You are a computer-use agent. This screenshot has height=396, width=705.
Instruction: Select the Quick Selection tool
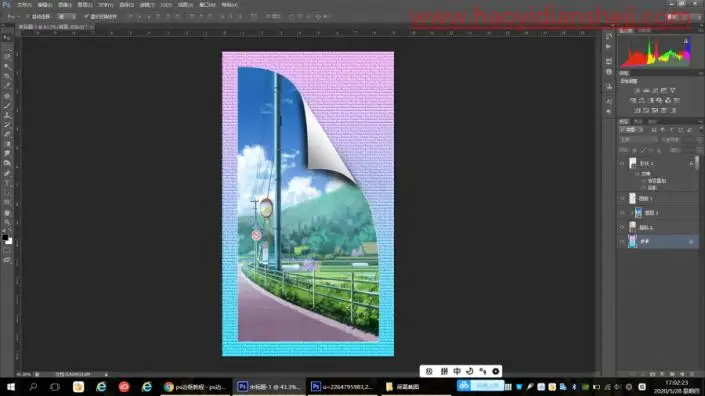pos(7,67)
